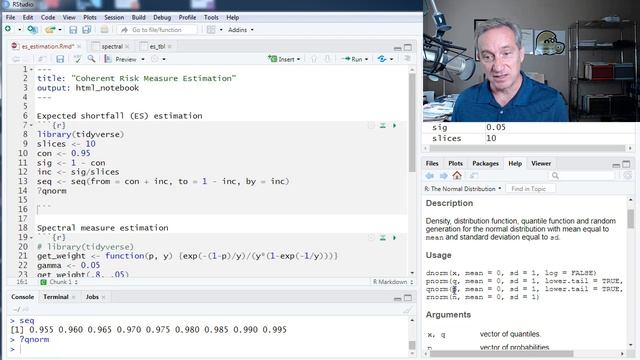Viewport: 640px width, 360px height.
Task: Run all chunks above at line 7
Action: pyautogui.click(x=383, y=125)
